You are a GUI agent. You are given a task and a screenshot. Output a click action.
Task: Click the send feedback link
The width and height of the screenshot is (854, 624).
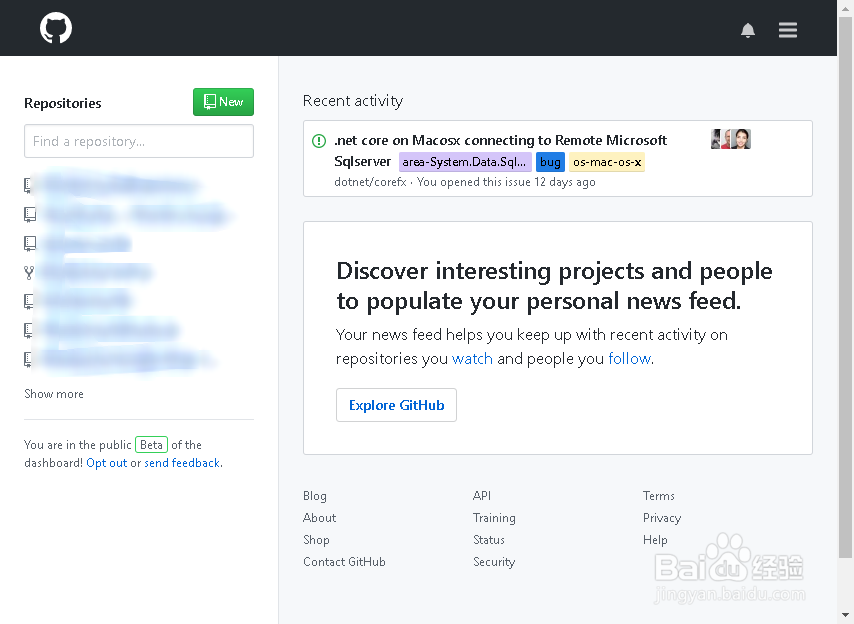point(182,463)
